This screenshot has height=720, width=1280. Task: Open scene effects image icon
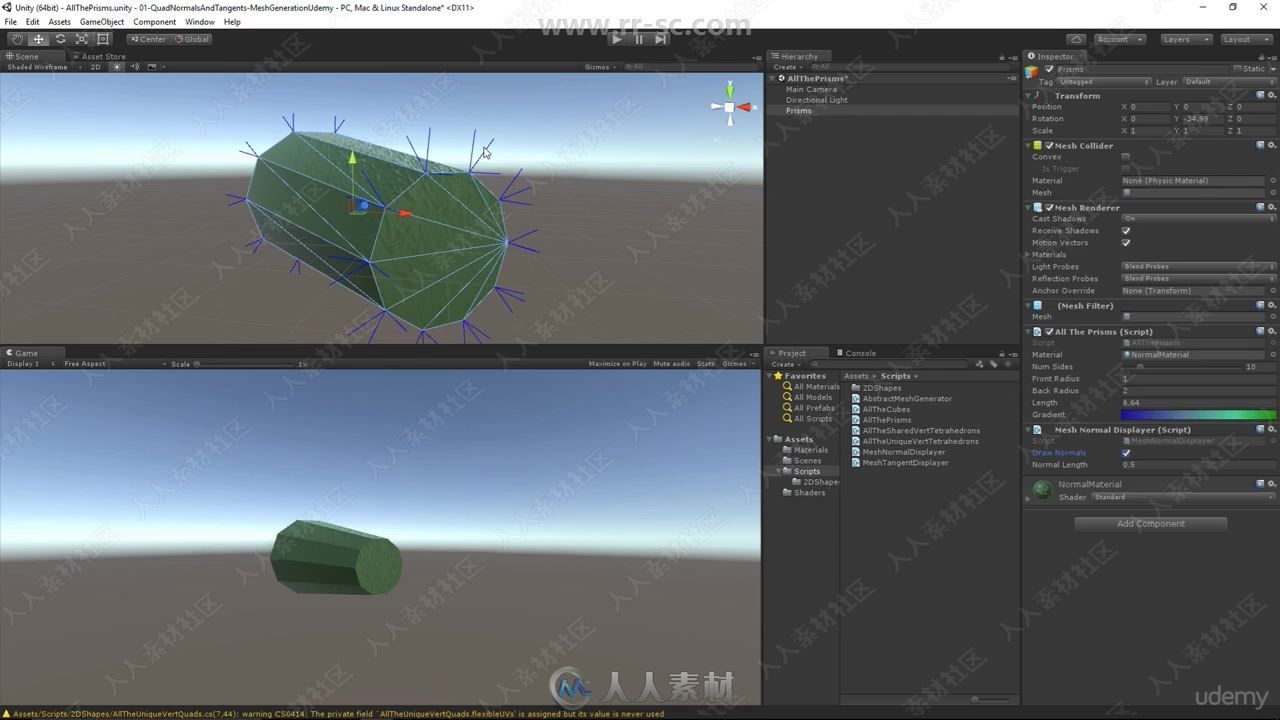pyautogui.click(x=152, y=67)
